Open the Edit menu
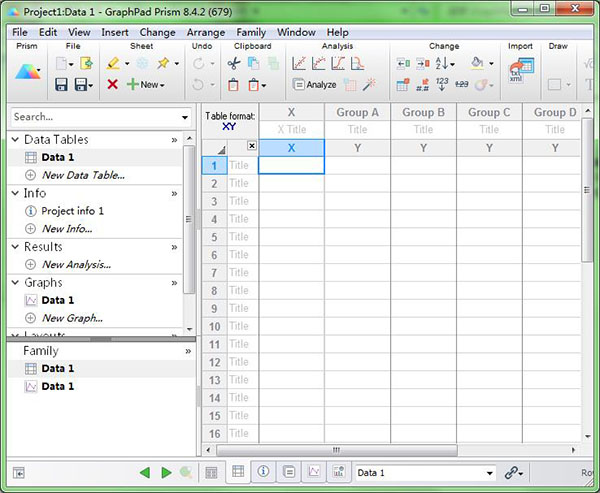Screen dimensions: 600x493 coord(48,32)
